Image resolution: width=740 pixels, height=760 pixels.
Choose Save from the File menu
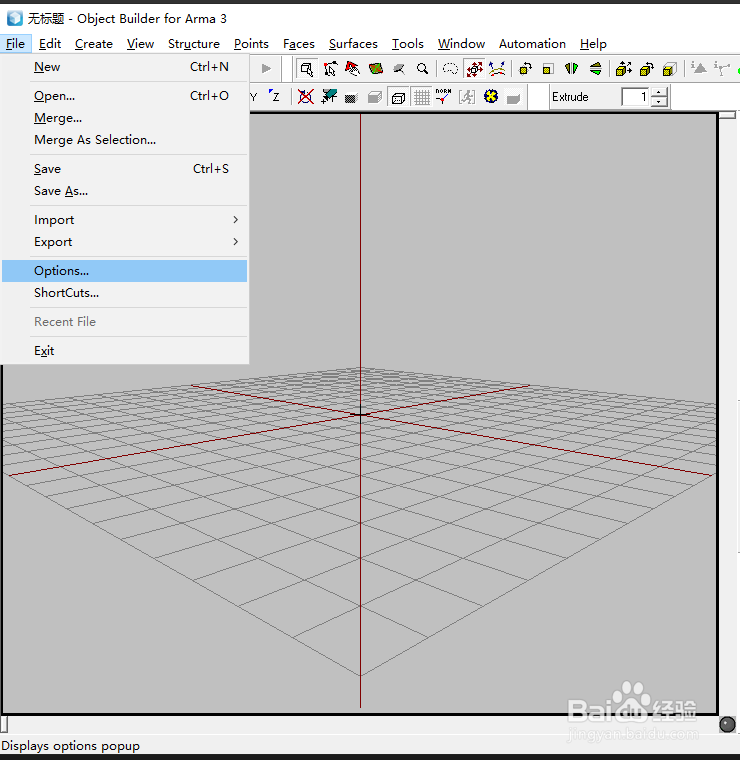pos(125,169)
